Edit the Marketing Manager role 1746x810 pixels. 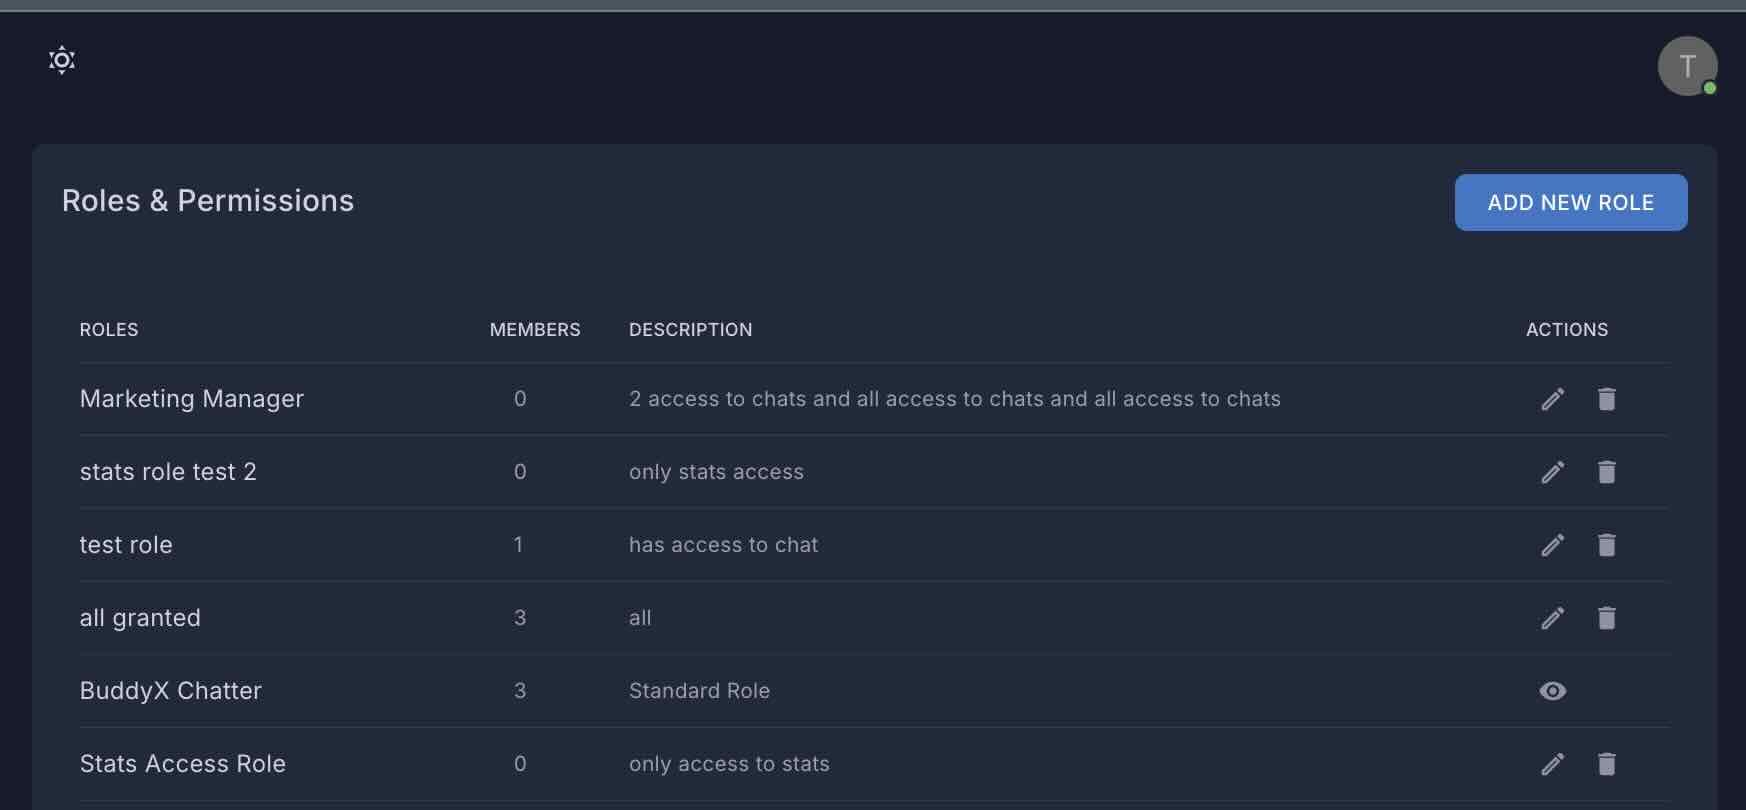(1552, 399)
